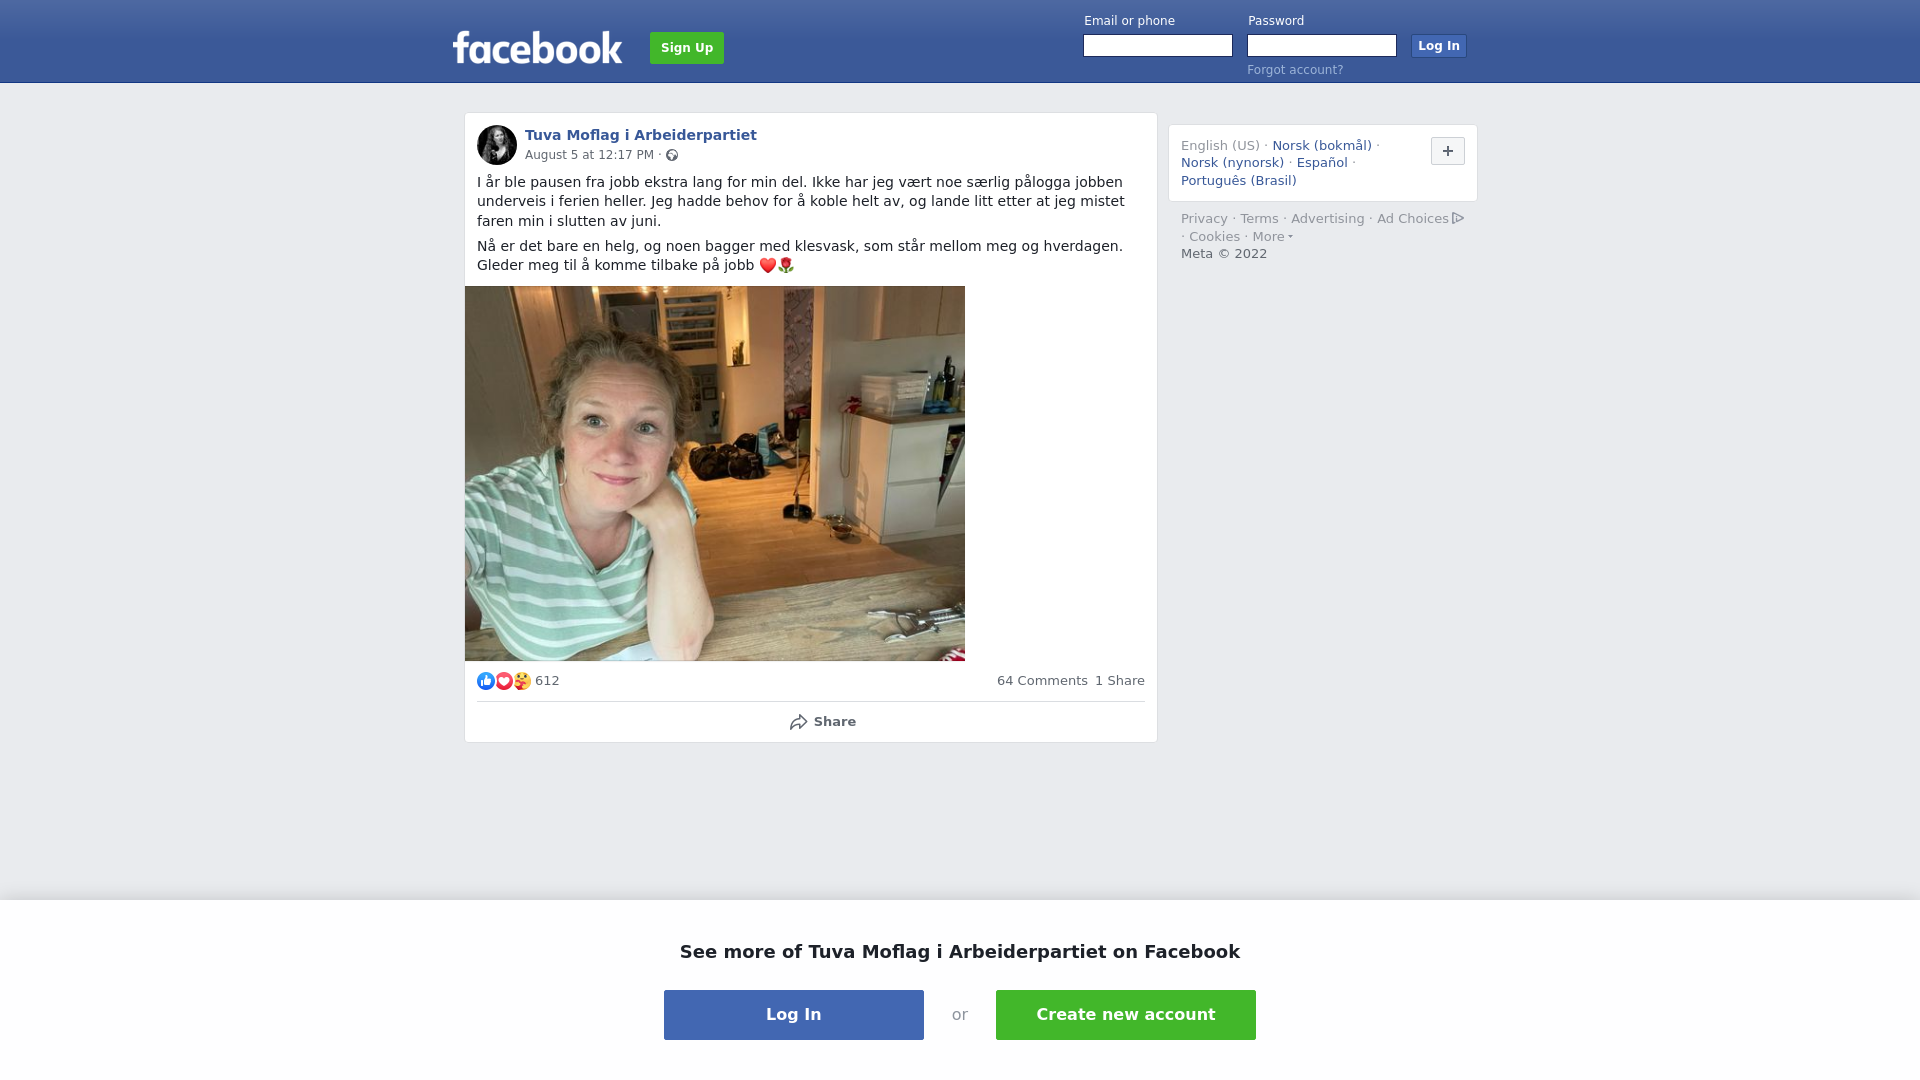This screenshot has height=1080, width=1920.
Task: Switch language to Norsk (bokmål)
Action: coord(1322,146)
